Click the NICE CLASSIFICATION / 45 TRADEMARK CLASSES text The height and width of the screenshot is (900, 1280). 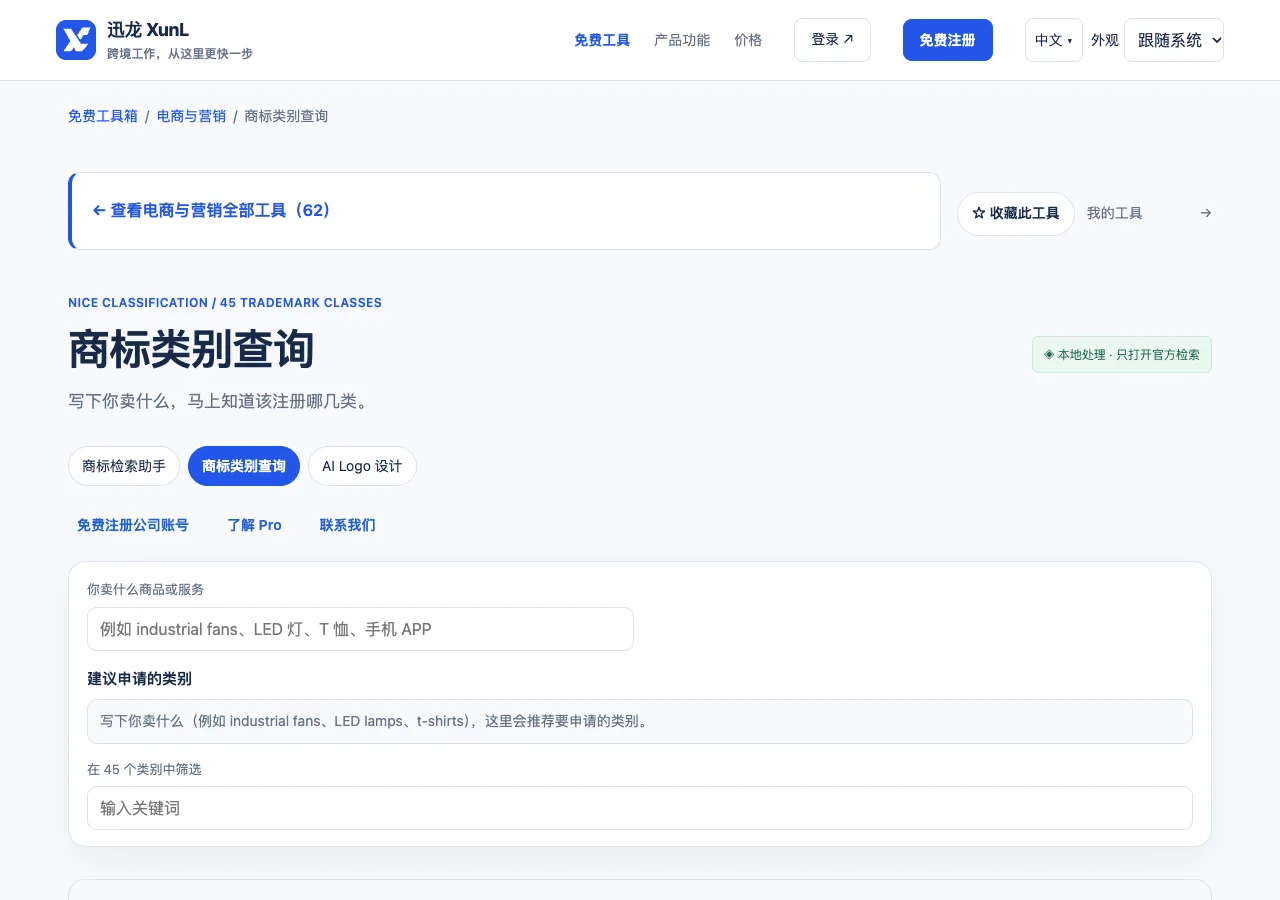tap(225, 303)
